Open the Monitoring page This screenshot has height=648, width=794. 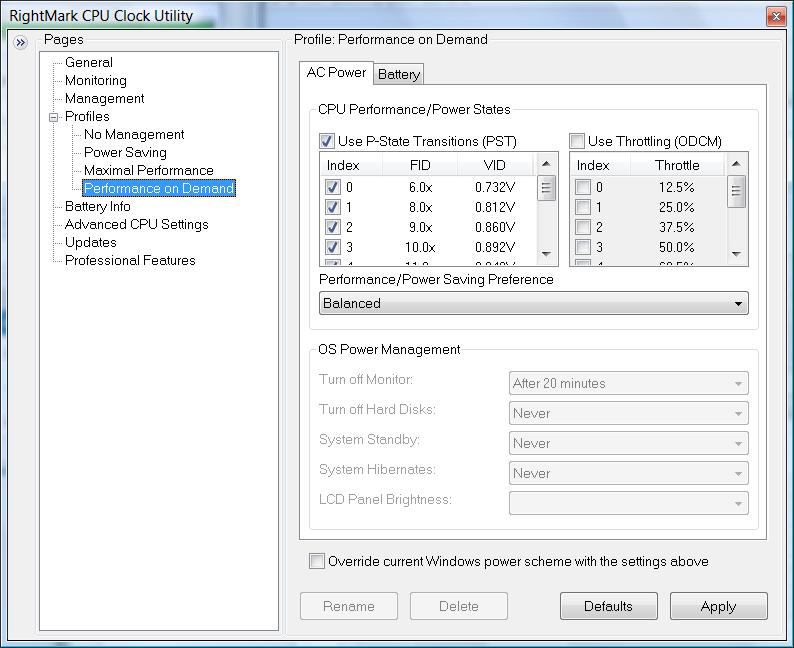click(96, 80)
